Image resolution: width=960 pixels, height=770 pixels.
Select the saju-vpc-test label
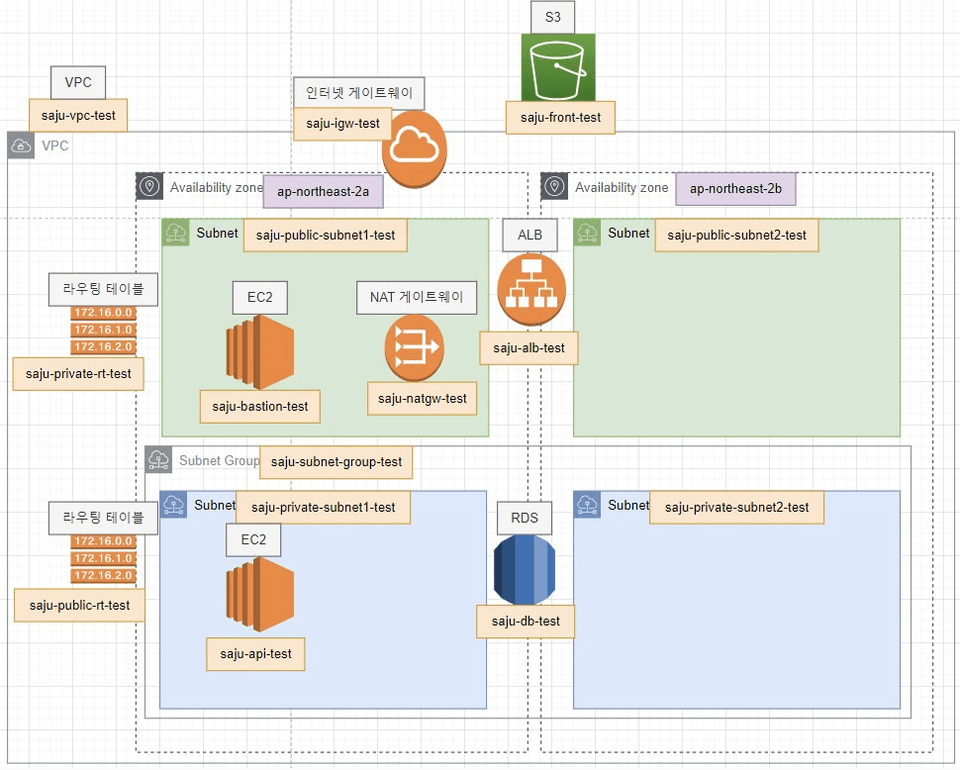pos(78,115)
